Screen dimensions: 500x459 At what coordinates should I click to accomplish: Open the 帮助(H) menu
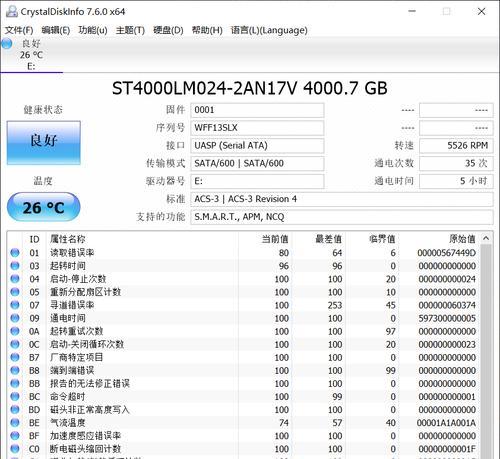[207, 30]
